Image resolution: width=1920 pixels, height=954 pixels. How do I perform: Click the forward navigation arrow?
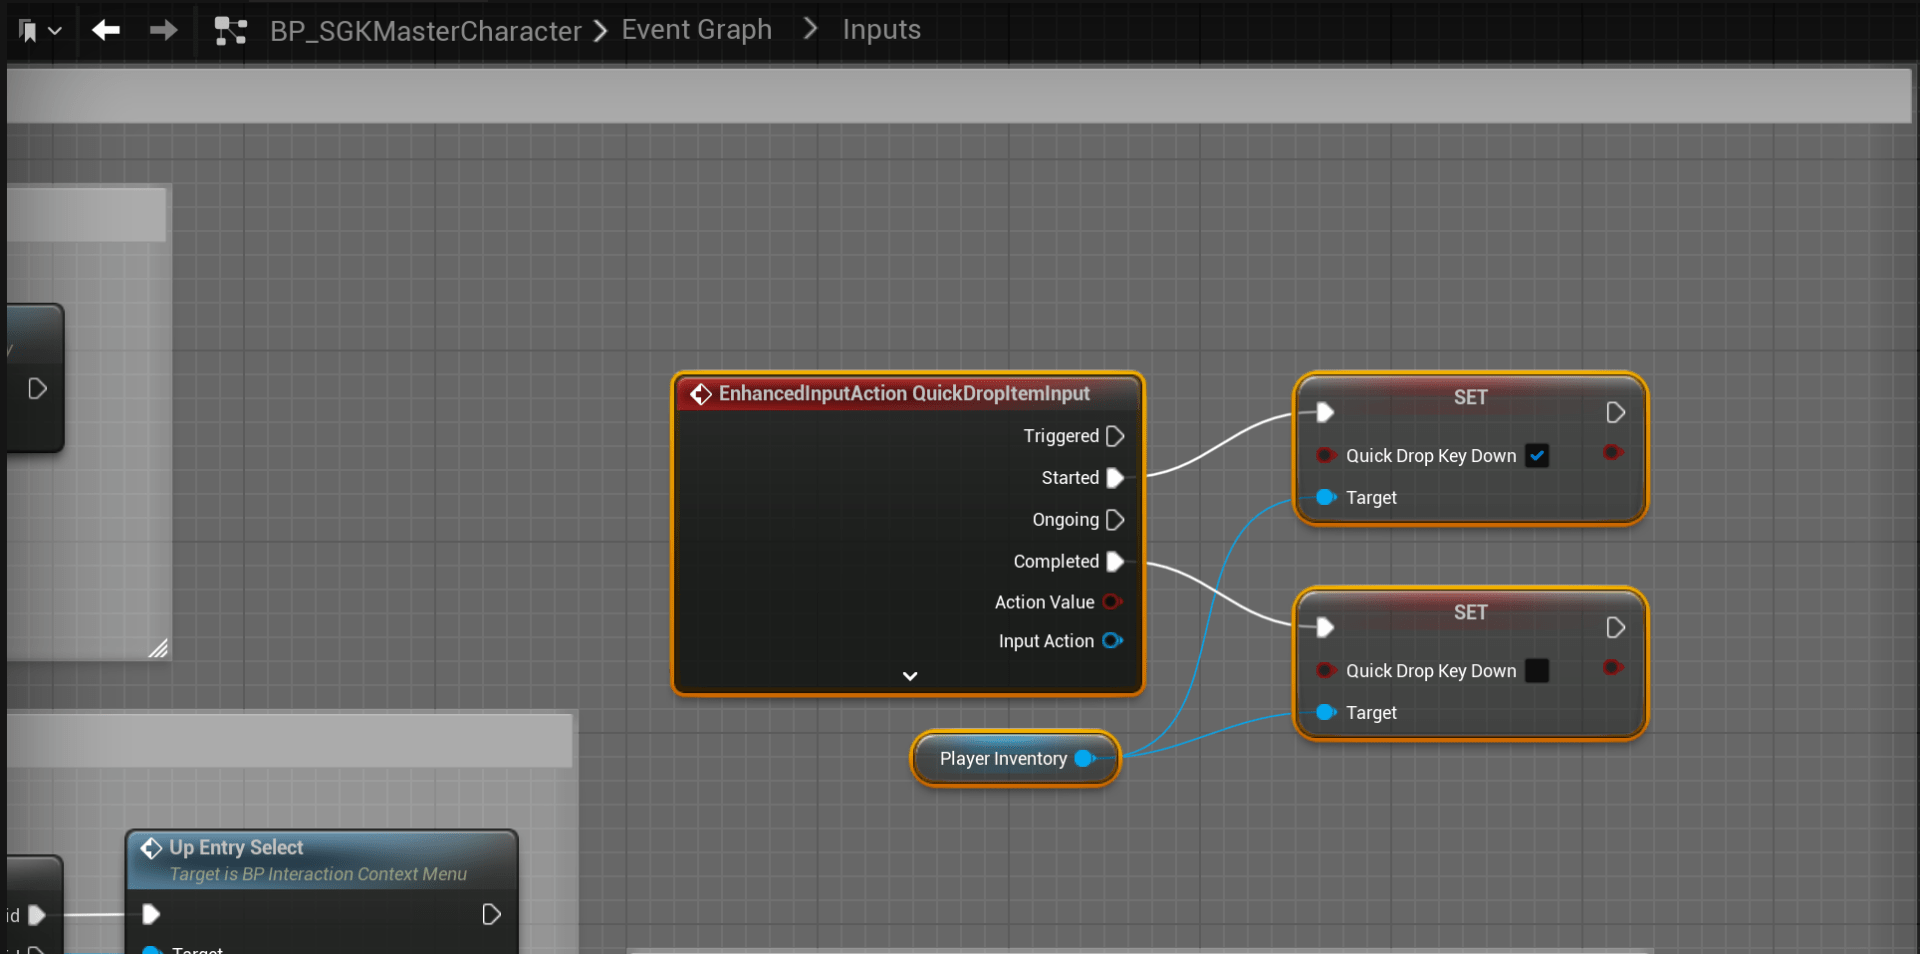pyautogui.click(x=163, y=30)
